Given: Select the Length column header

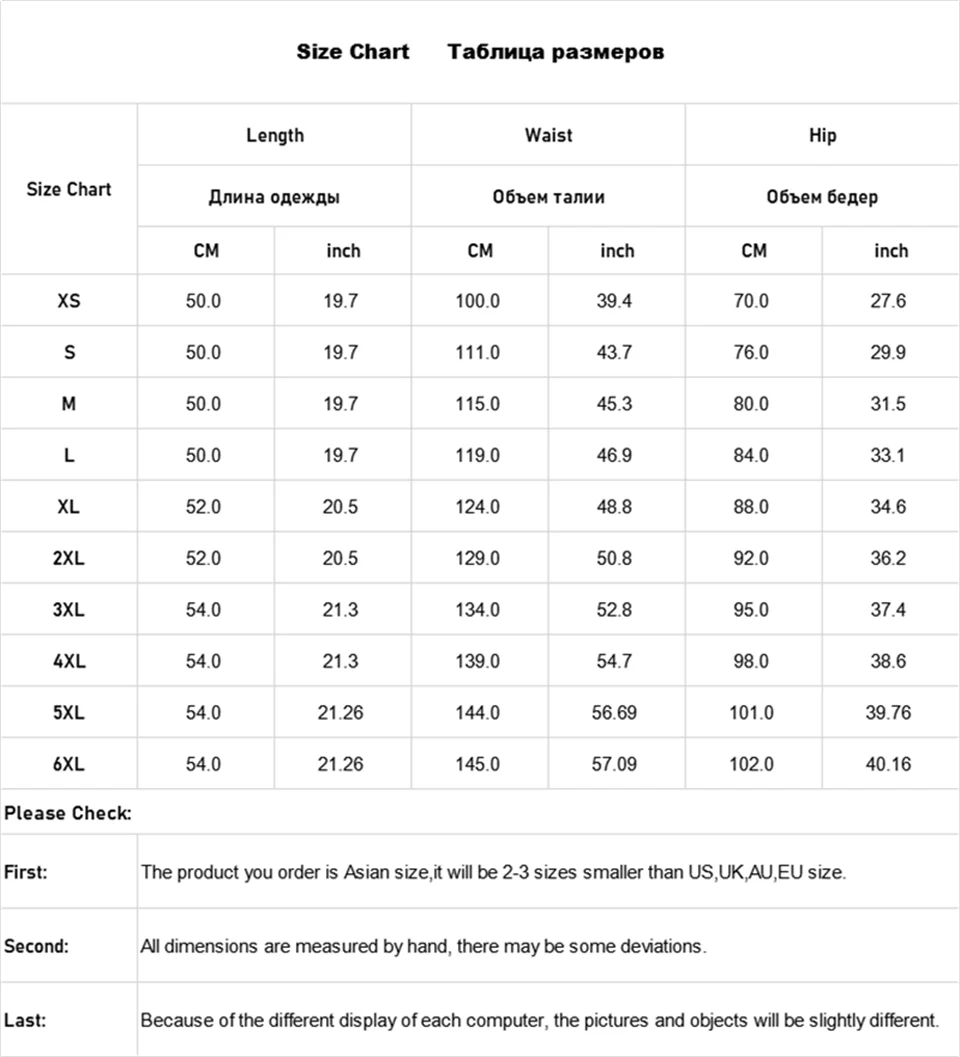Looking at the screenshot, I should tap(274, 135).
